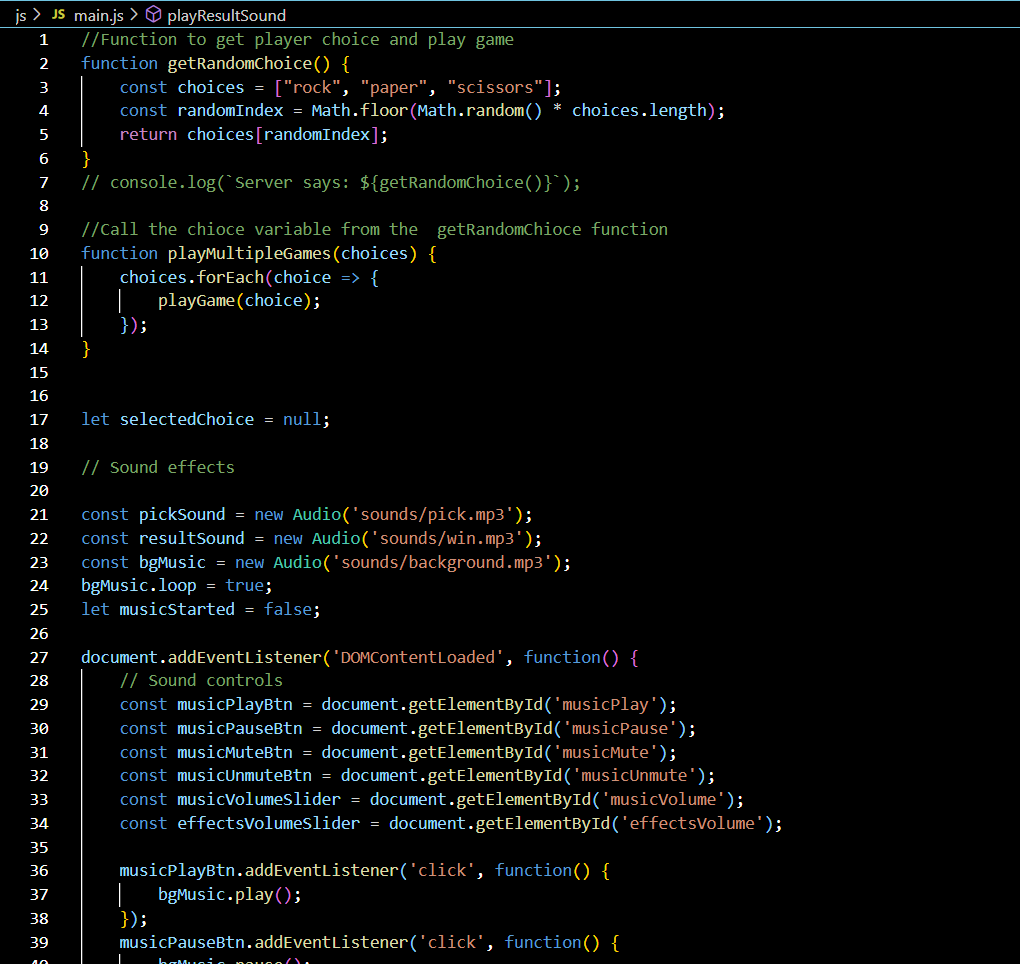Screen dimensions: 1020x964
Task: Click 'musicUnmuteBtn' constant on line 32
Action: pyautogui.click(x=245, y=776)
